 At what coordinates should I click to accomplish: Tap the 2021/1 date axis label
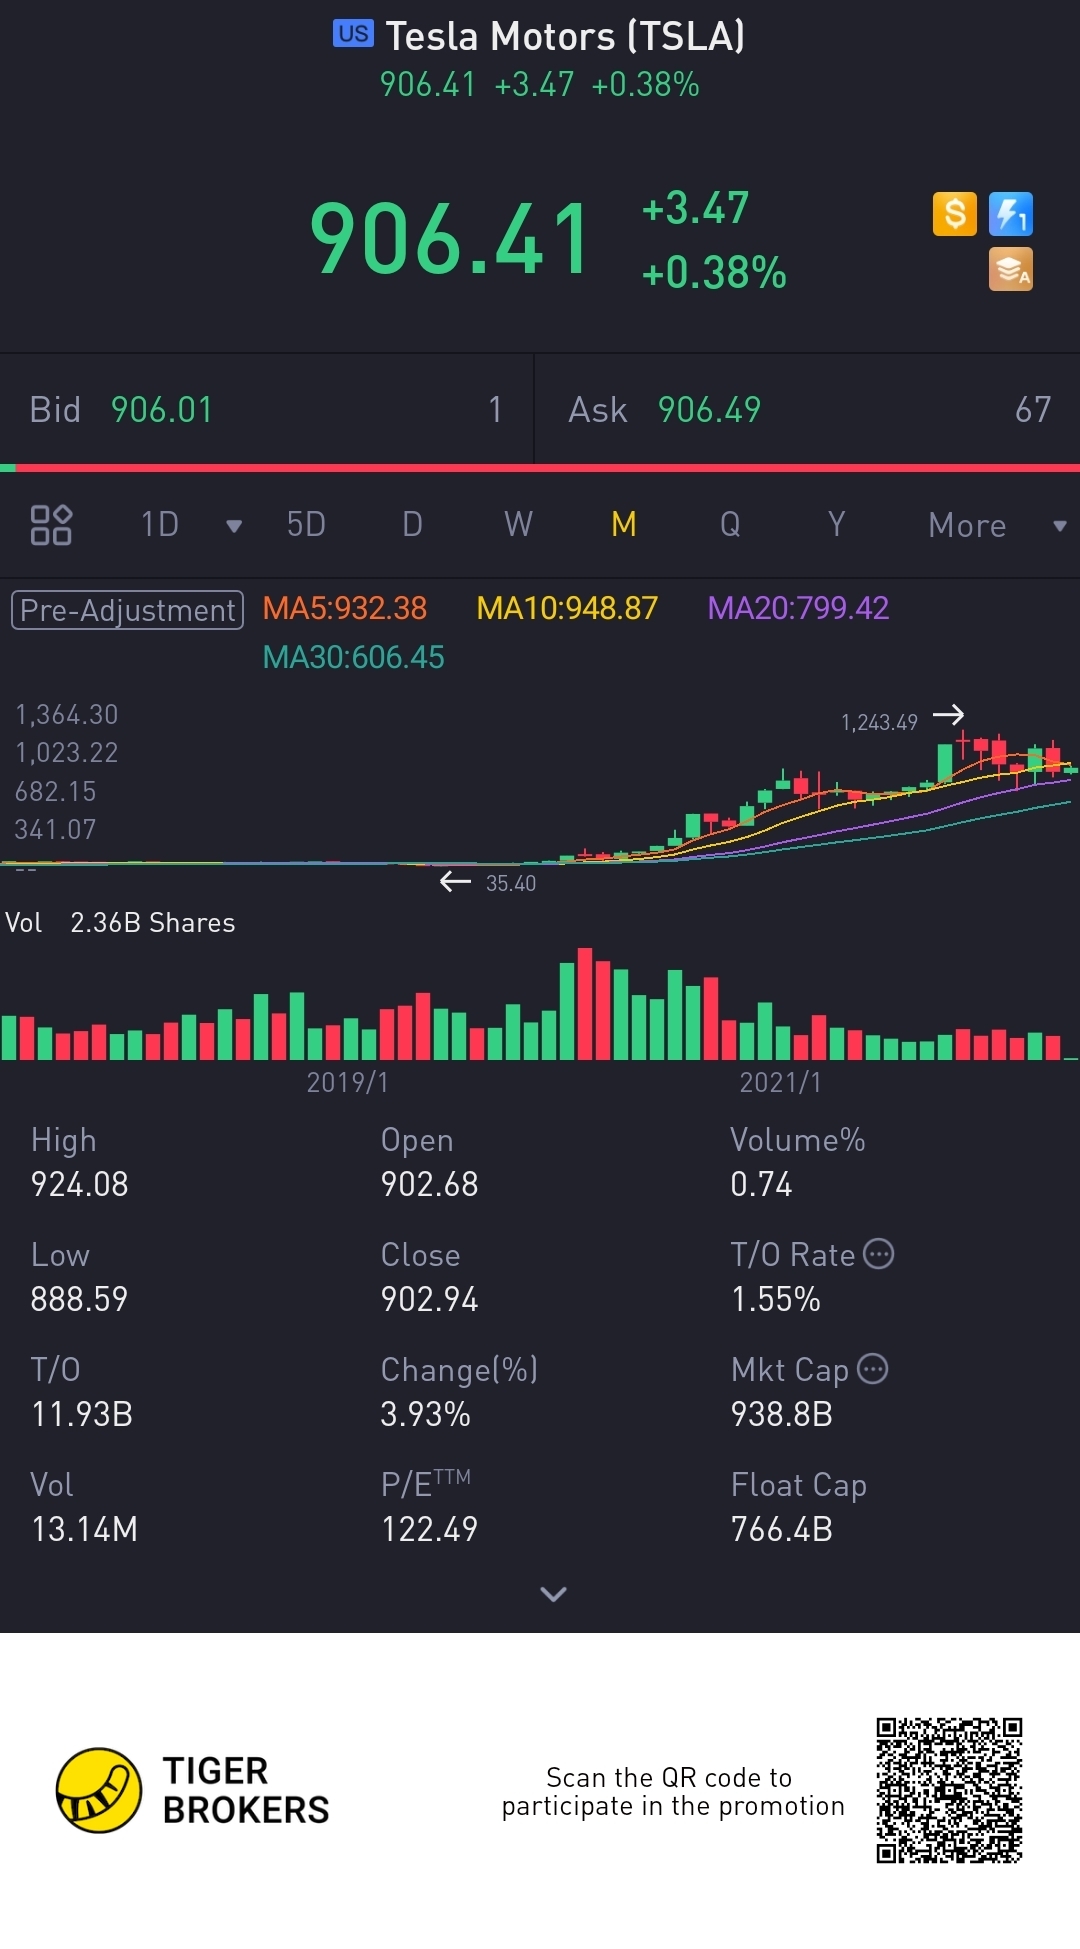tap(780, 1082)
